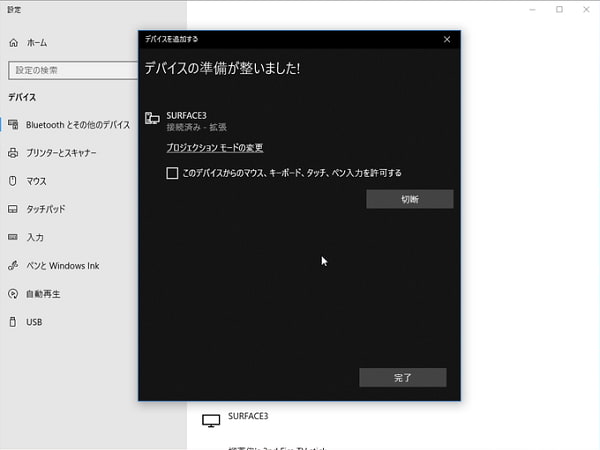The image size is (600, 450).
Task: Click the 接続済み - 拡張 status text
Action: pos(196,127)
